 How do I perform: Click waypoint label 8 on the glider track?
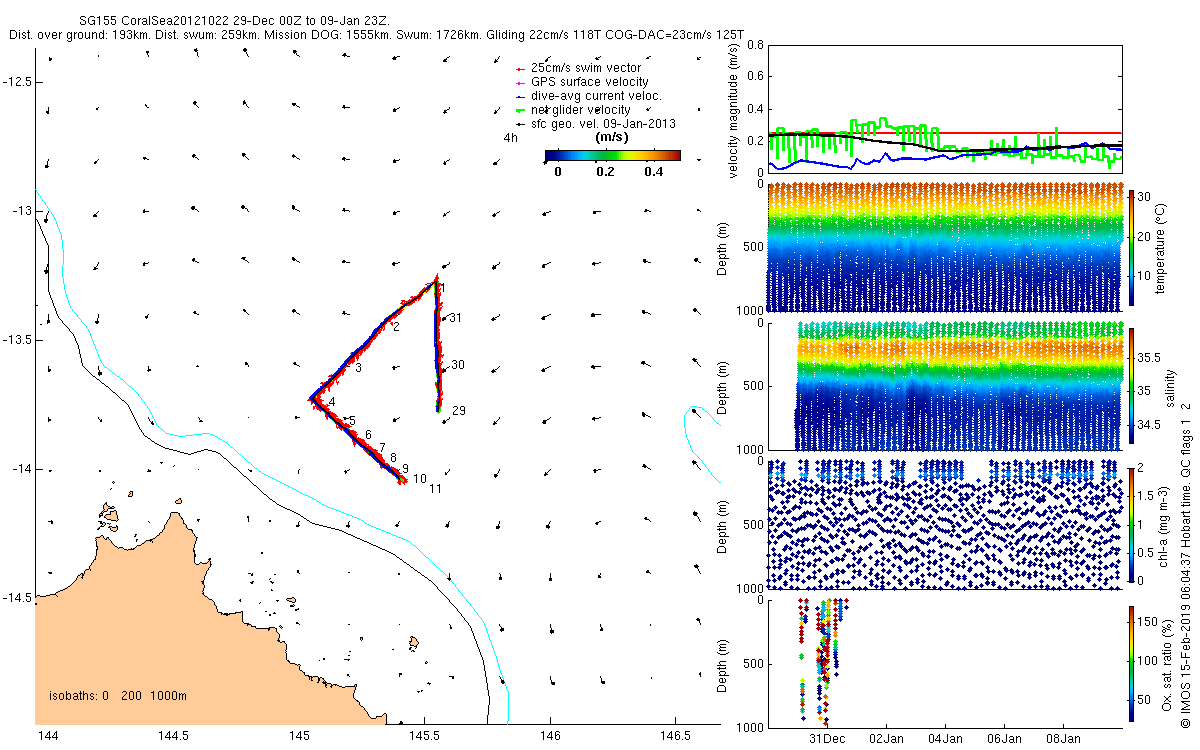394,457
